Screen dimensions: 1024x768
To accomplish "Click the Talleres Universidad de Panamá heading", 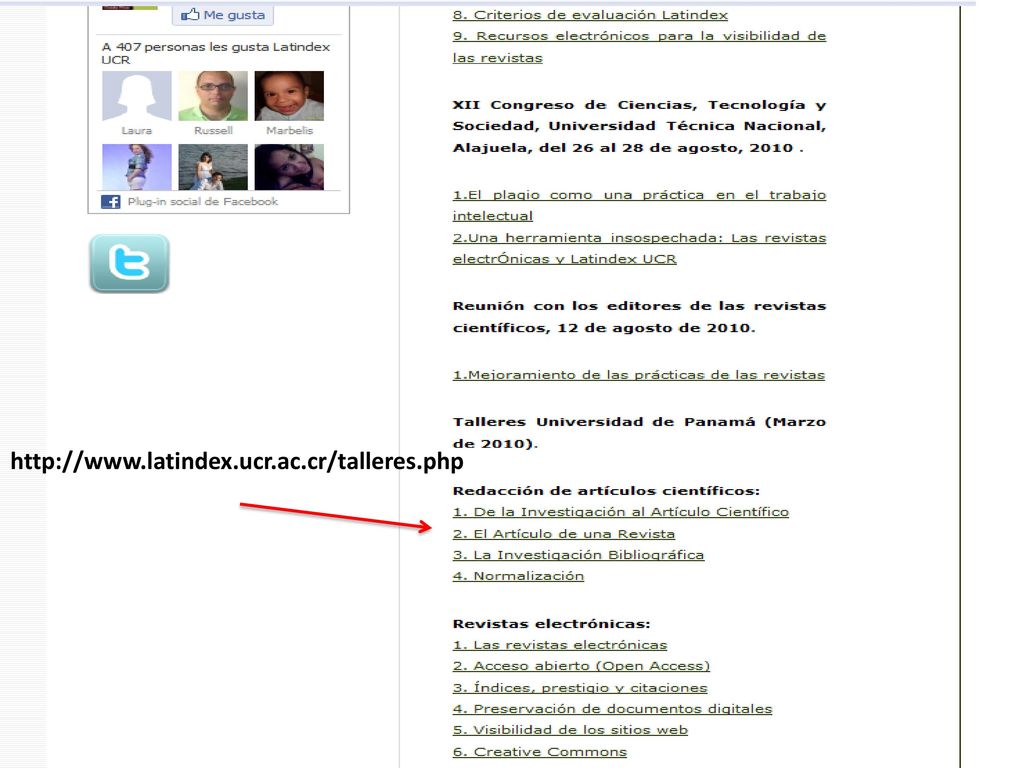I will pos(639,432).
